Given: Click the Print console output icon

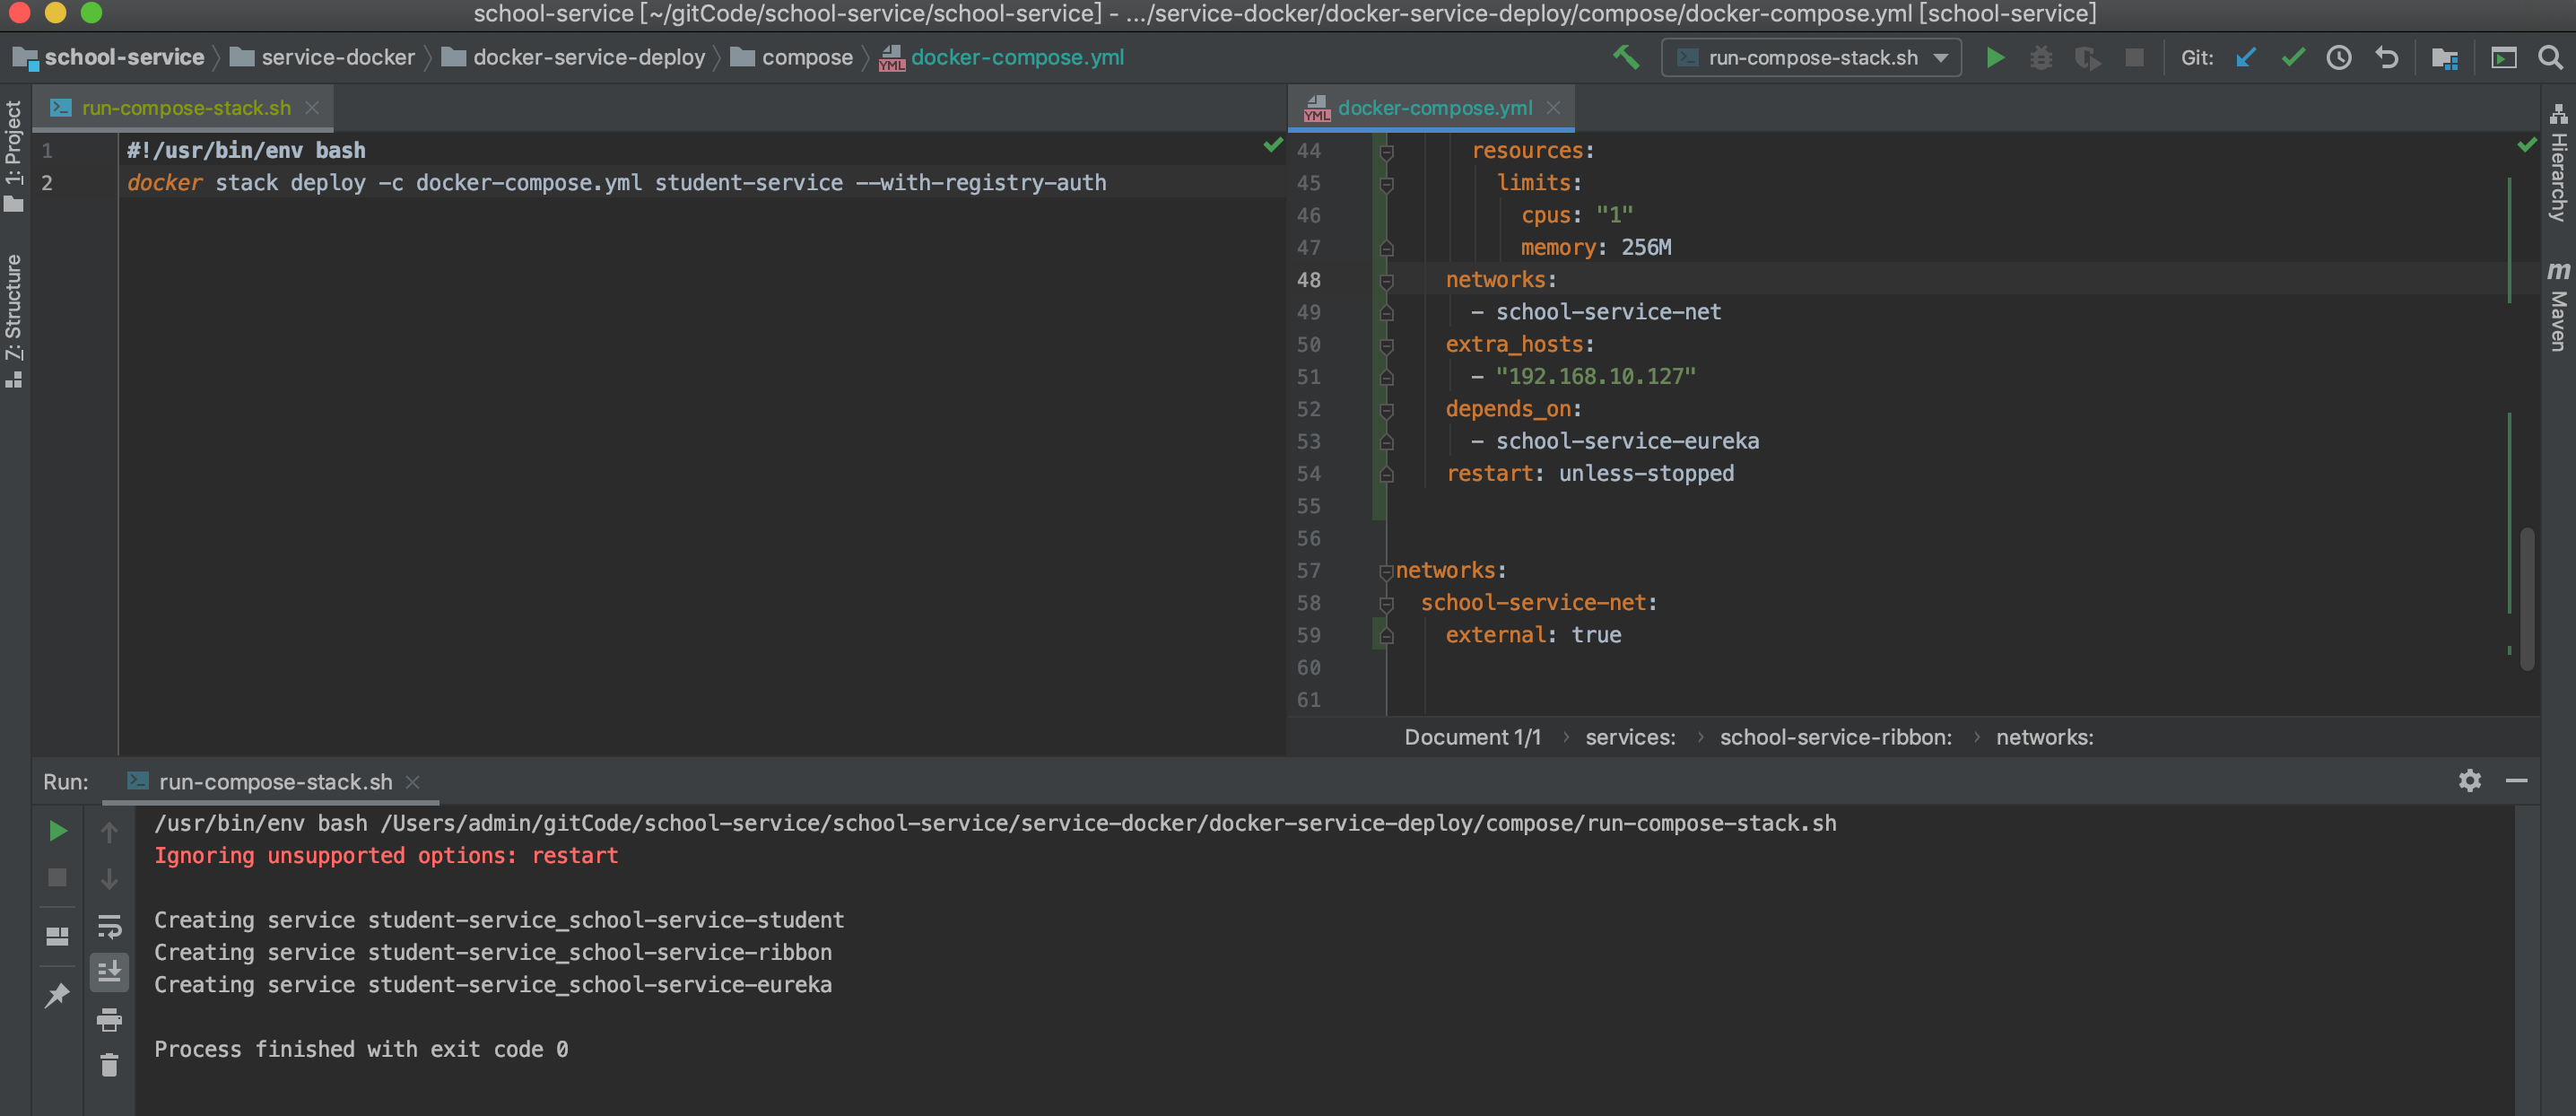Looking at the screenshot, I should click(x=109, y=1020).
